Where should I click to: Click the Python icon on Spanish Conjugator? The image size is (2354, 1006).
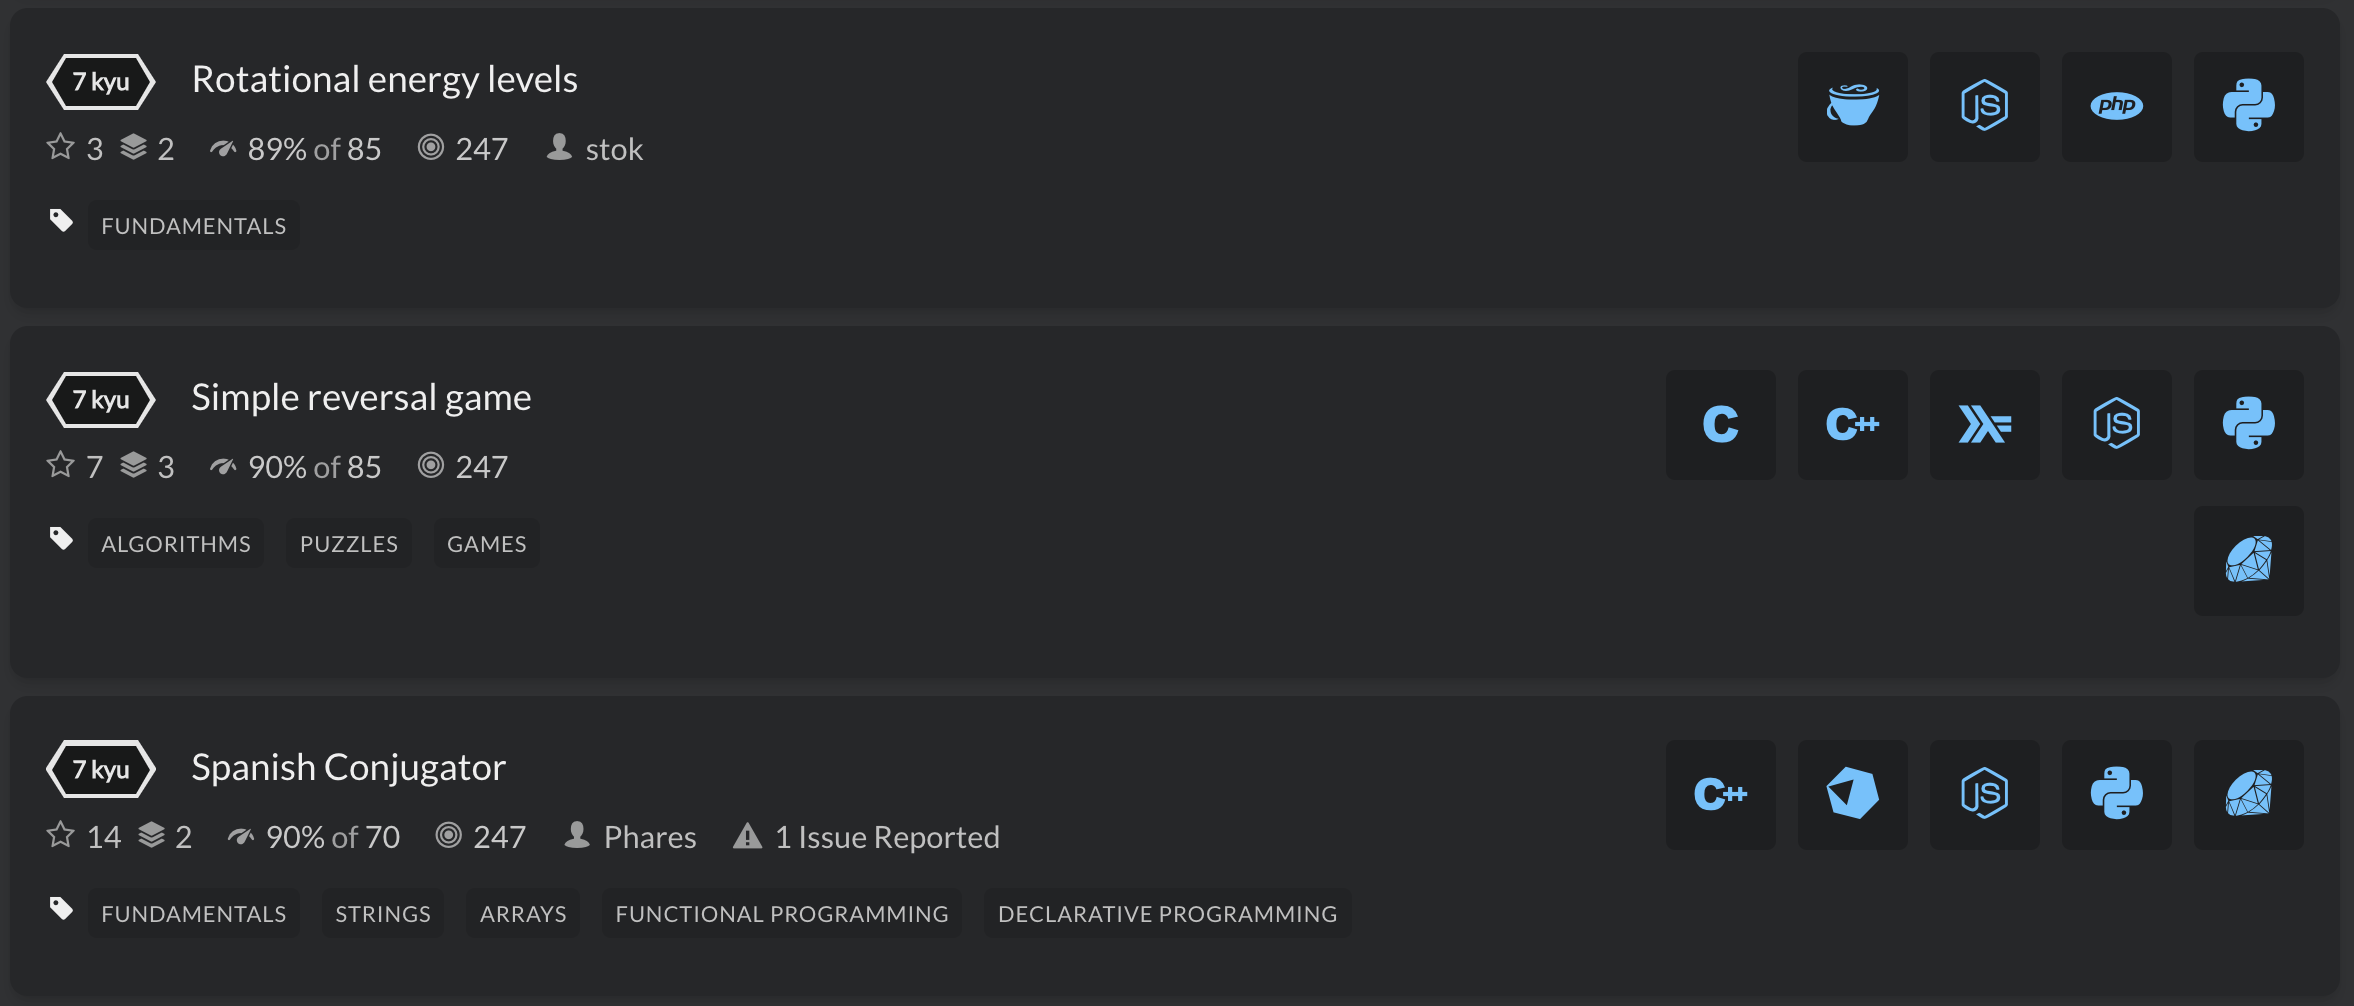tap(2117, 794)
